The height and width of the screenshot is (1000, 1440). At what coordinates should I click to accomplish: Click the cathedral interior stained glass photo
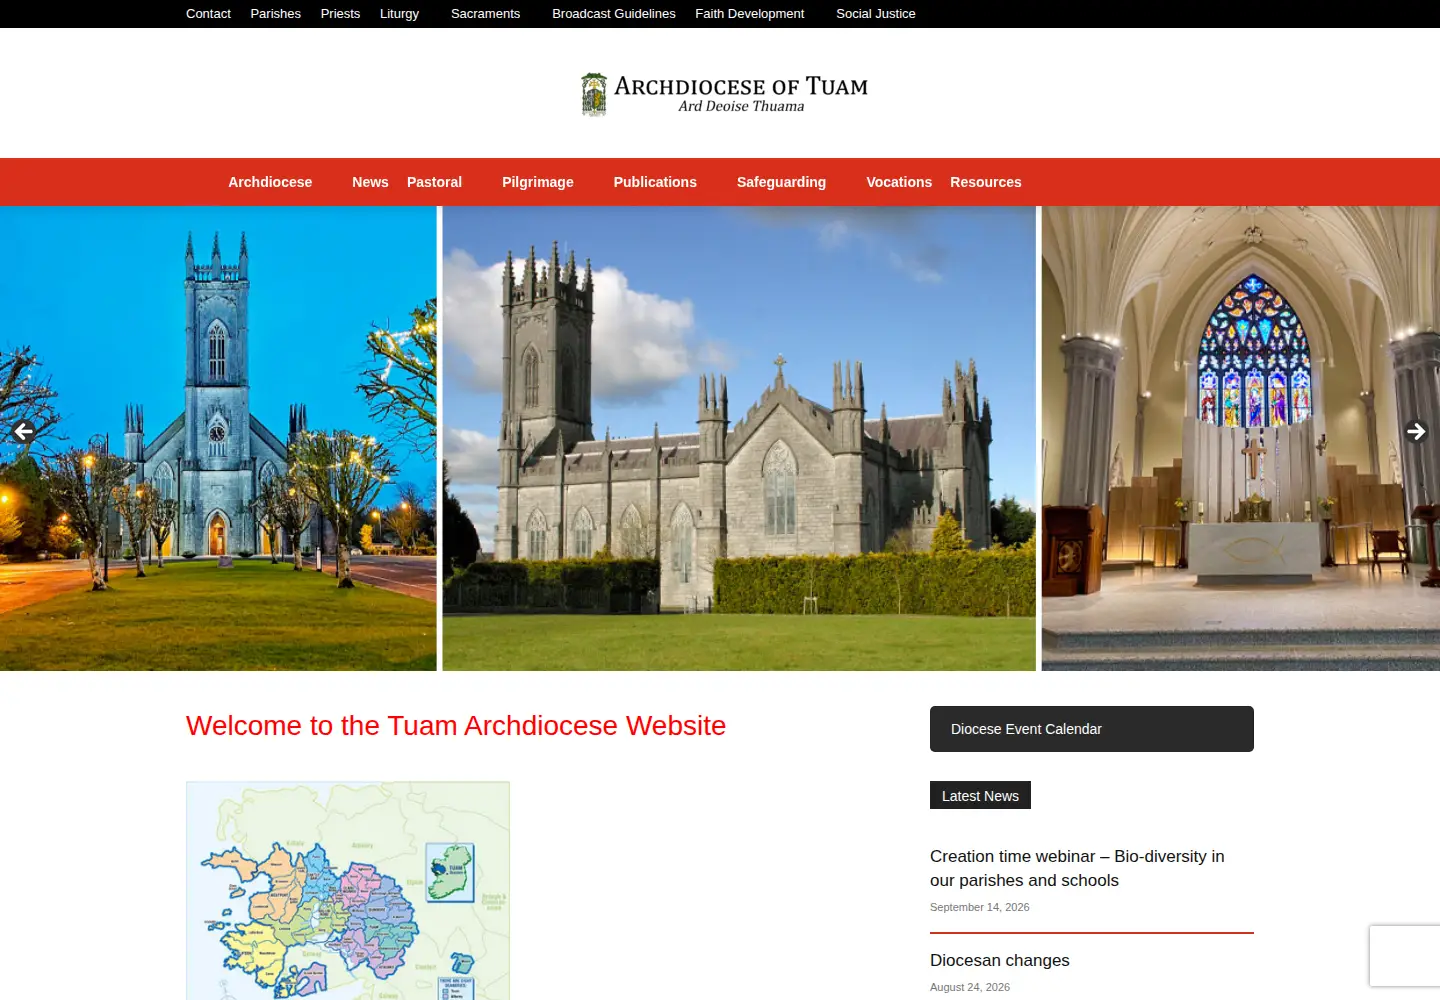coord(1241,438)
